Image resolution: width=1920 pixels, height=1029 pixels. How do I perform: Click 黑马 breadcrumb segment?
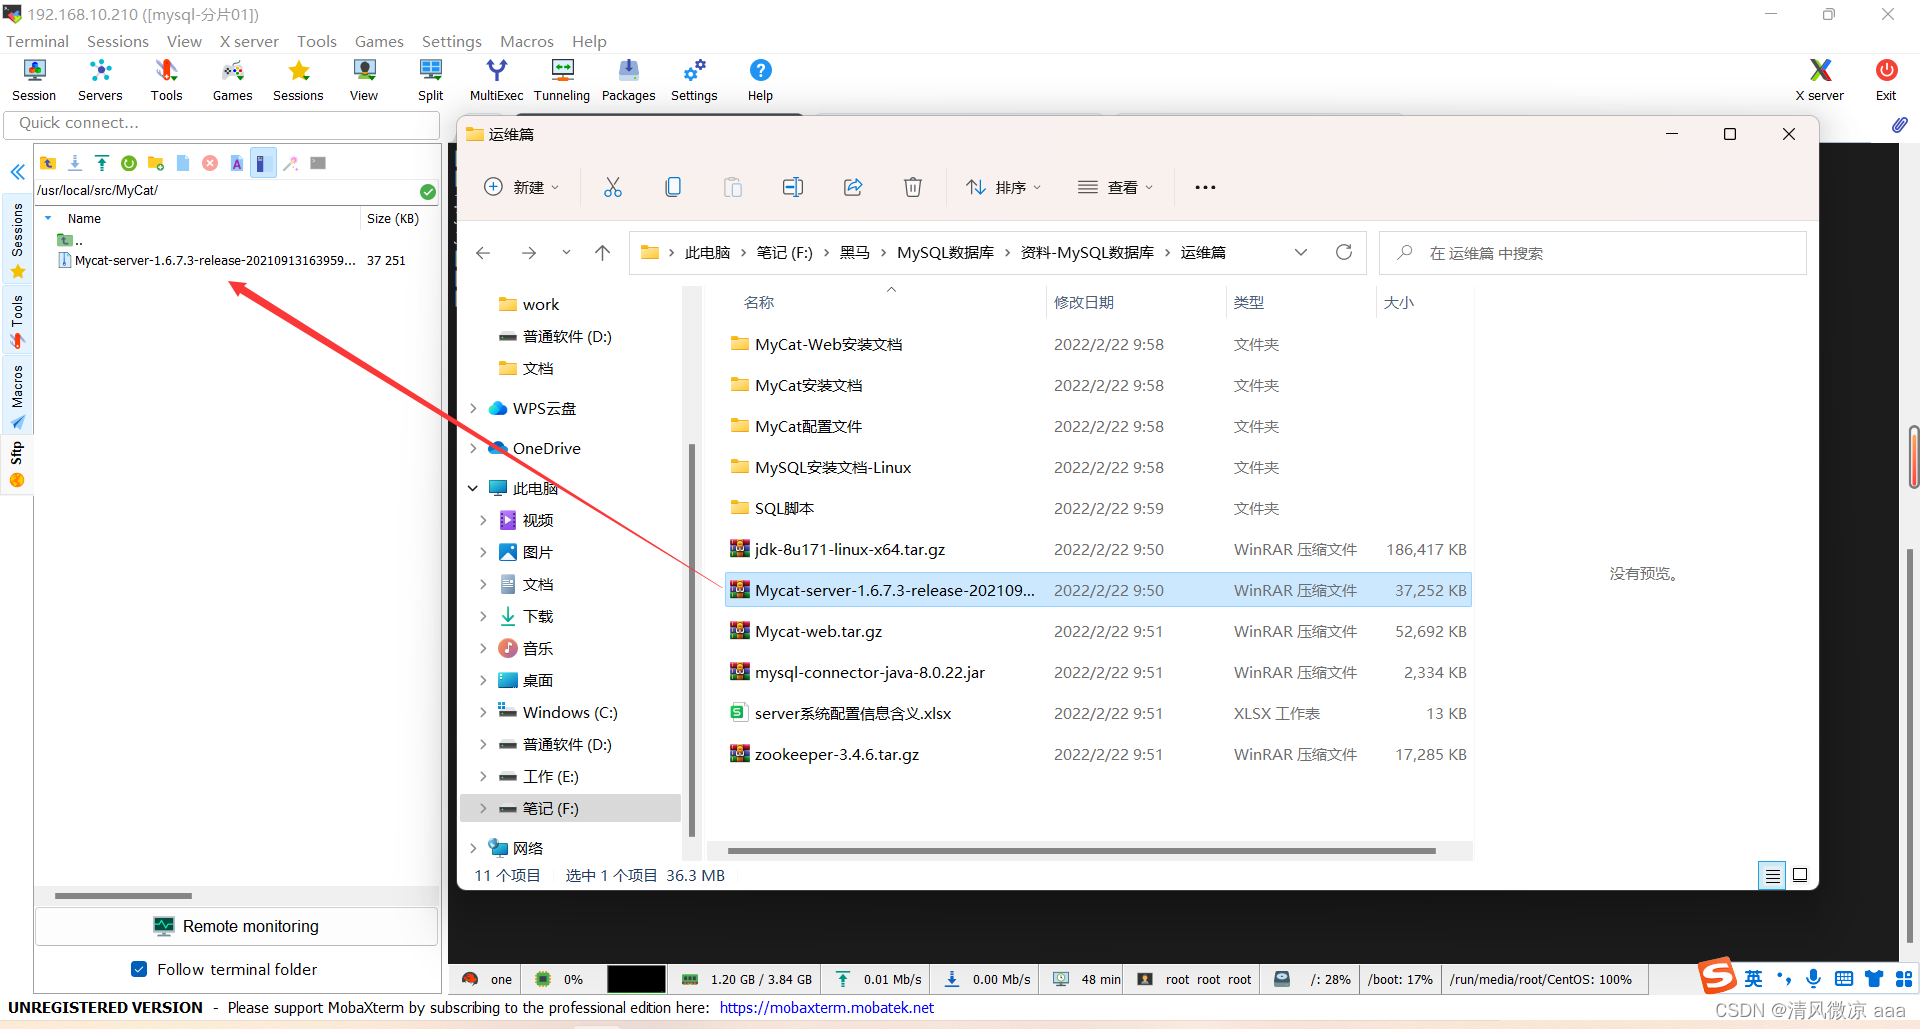tap(854, 252)
